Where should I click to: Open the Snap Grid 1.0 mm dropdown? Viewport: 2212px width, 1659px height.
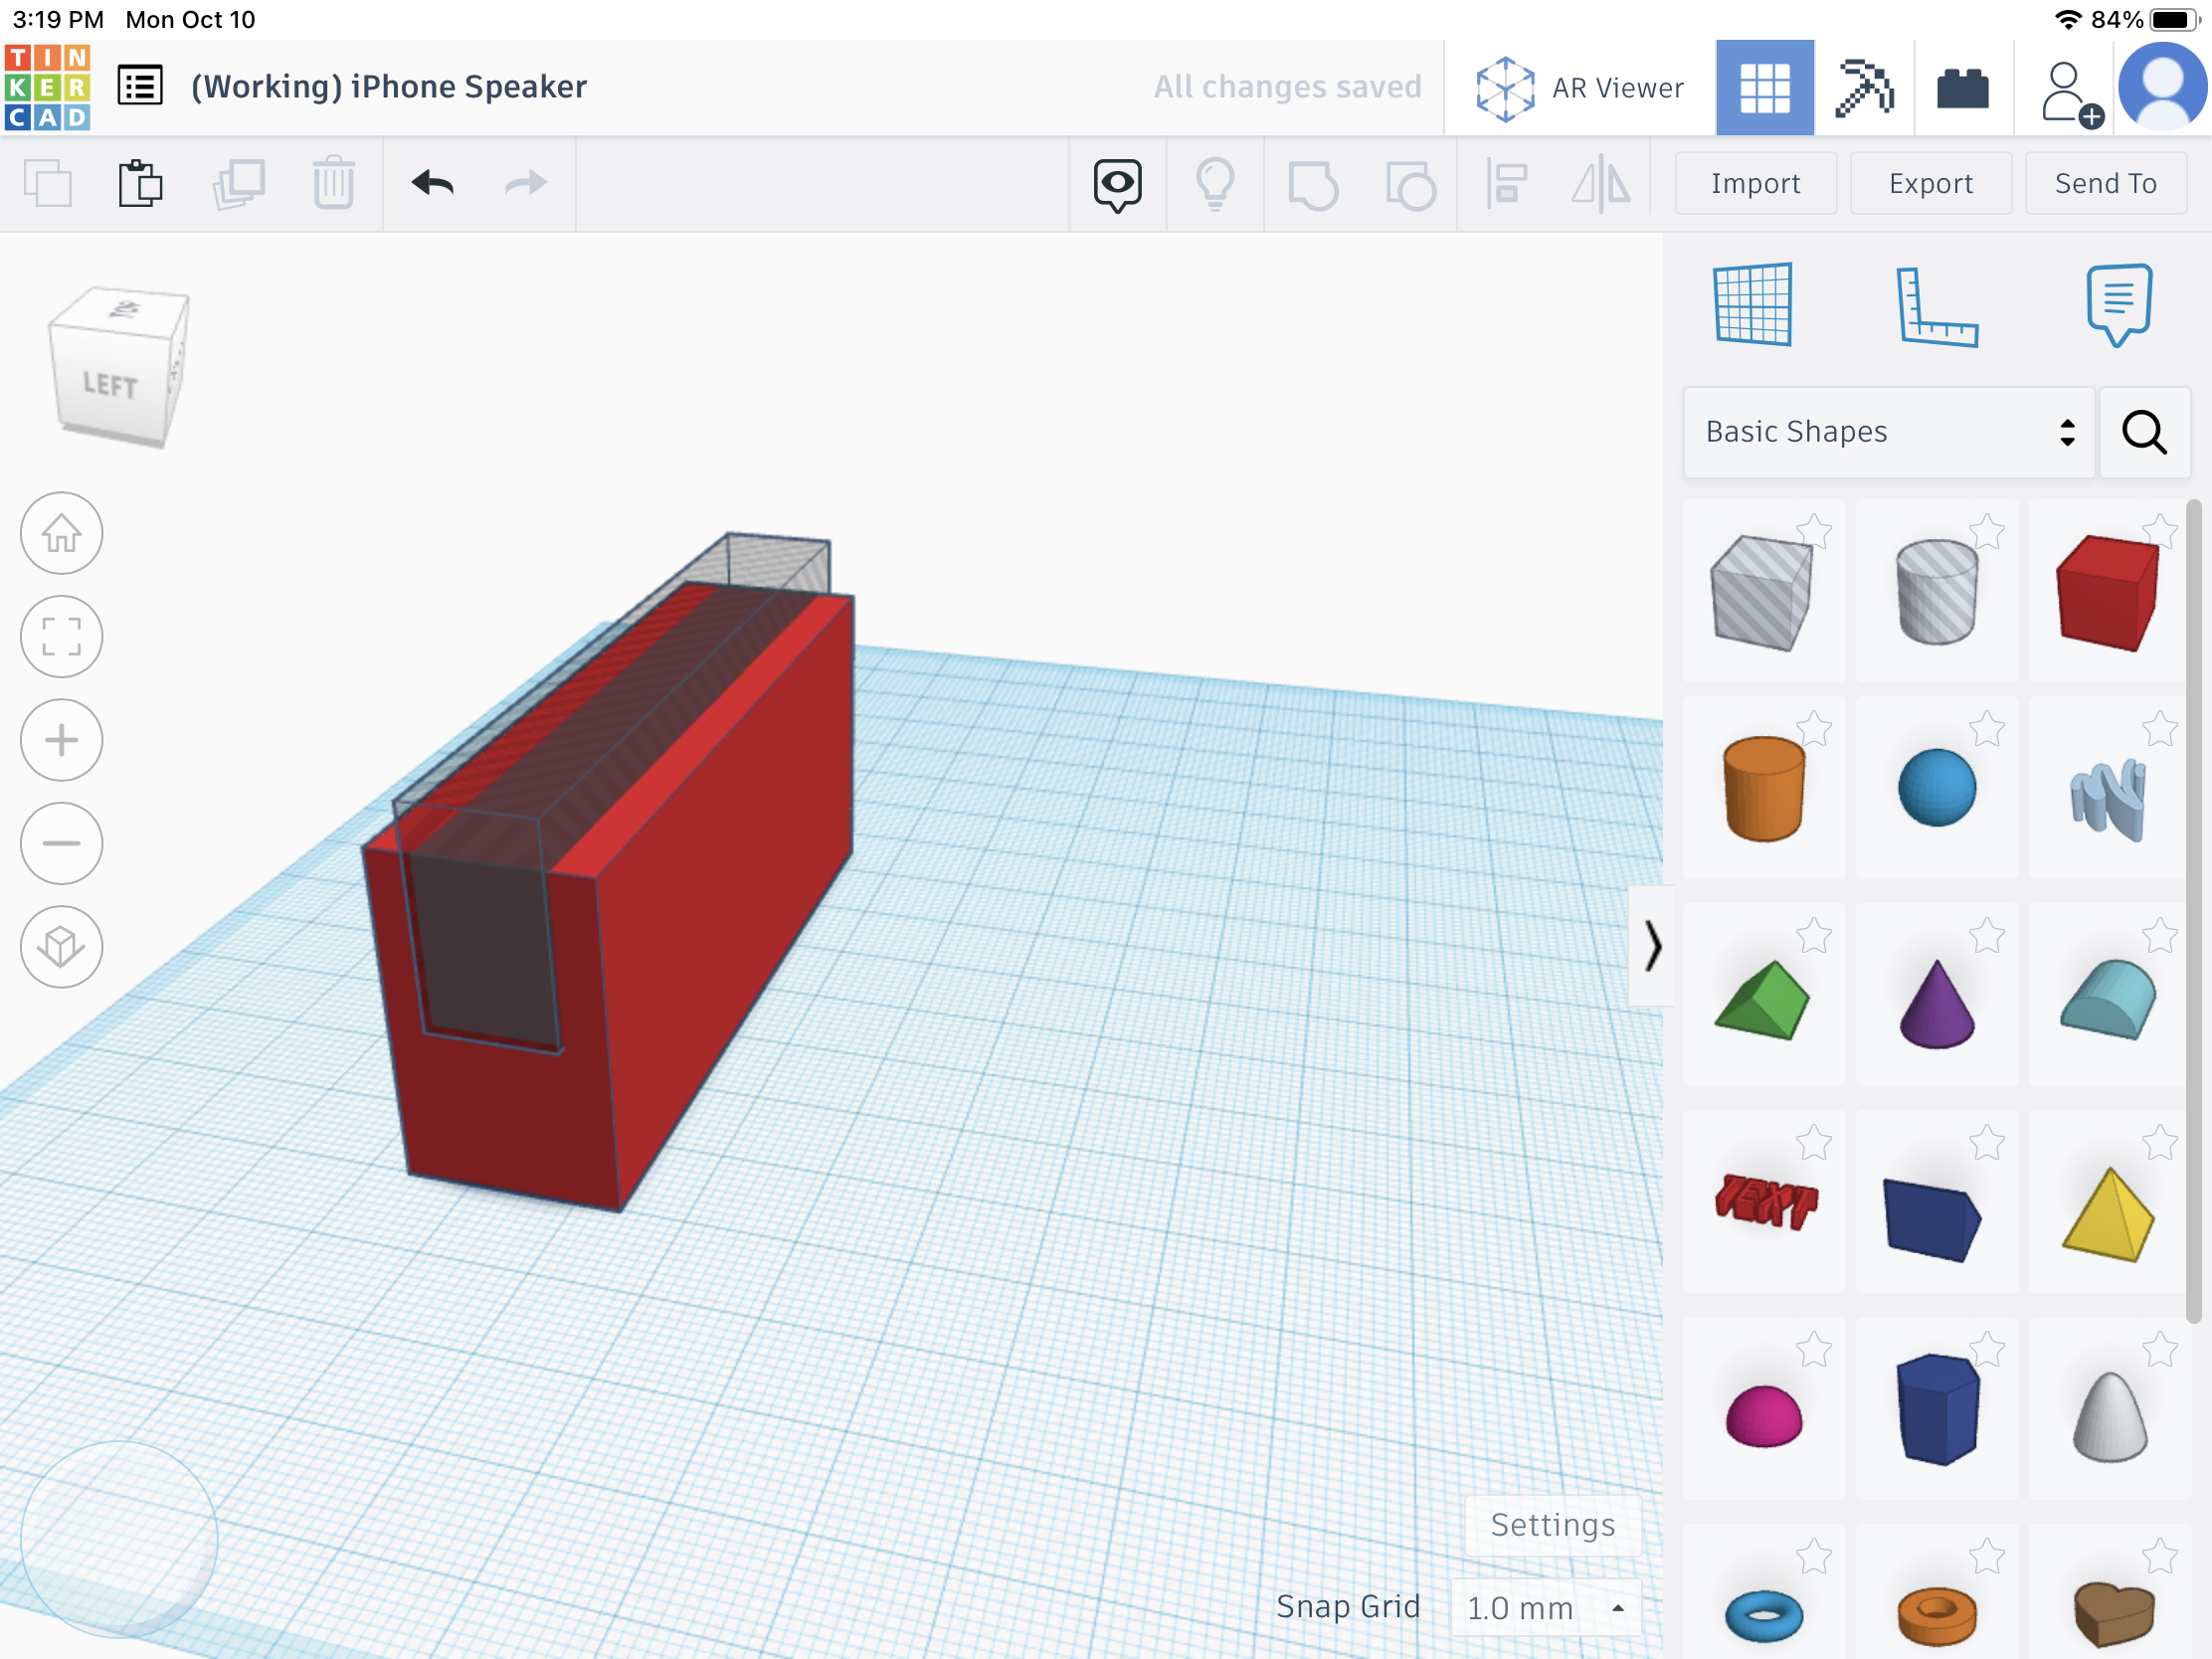click(x=1545, y=1608)
